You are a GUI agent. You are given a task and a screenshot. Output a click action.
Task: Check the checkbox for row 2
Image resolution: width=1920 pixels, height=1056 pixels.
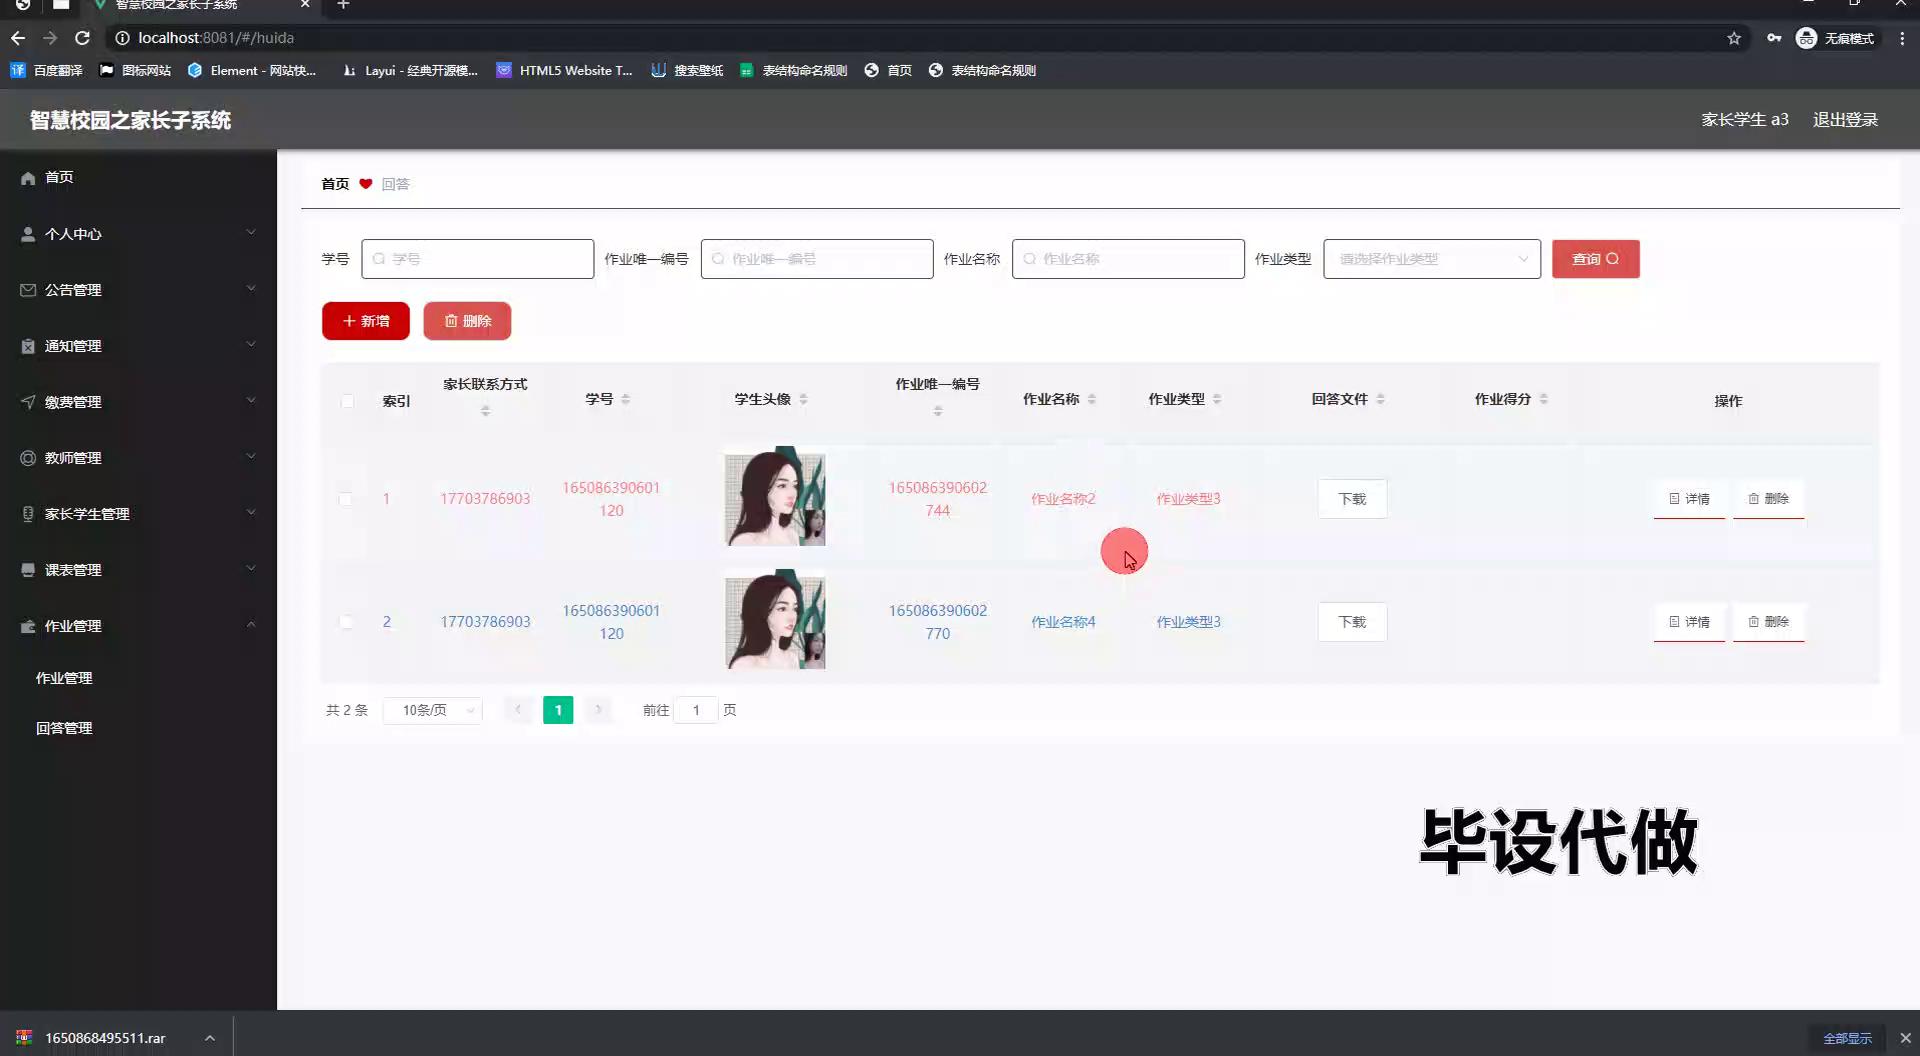click(346, 622)
